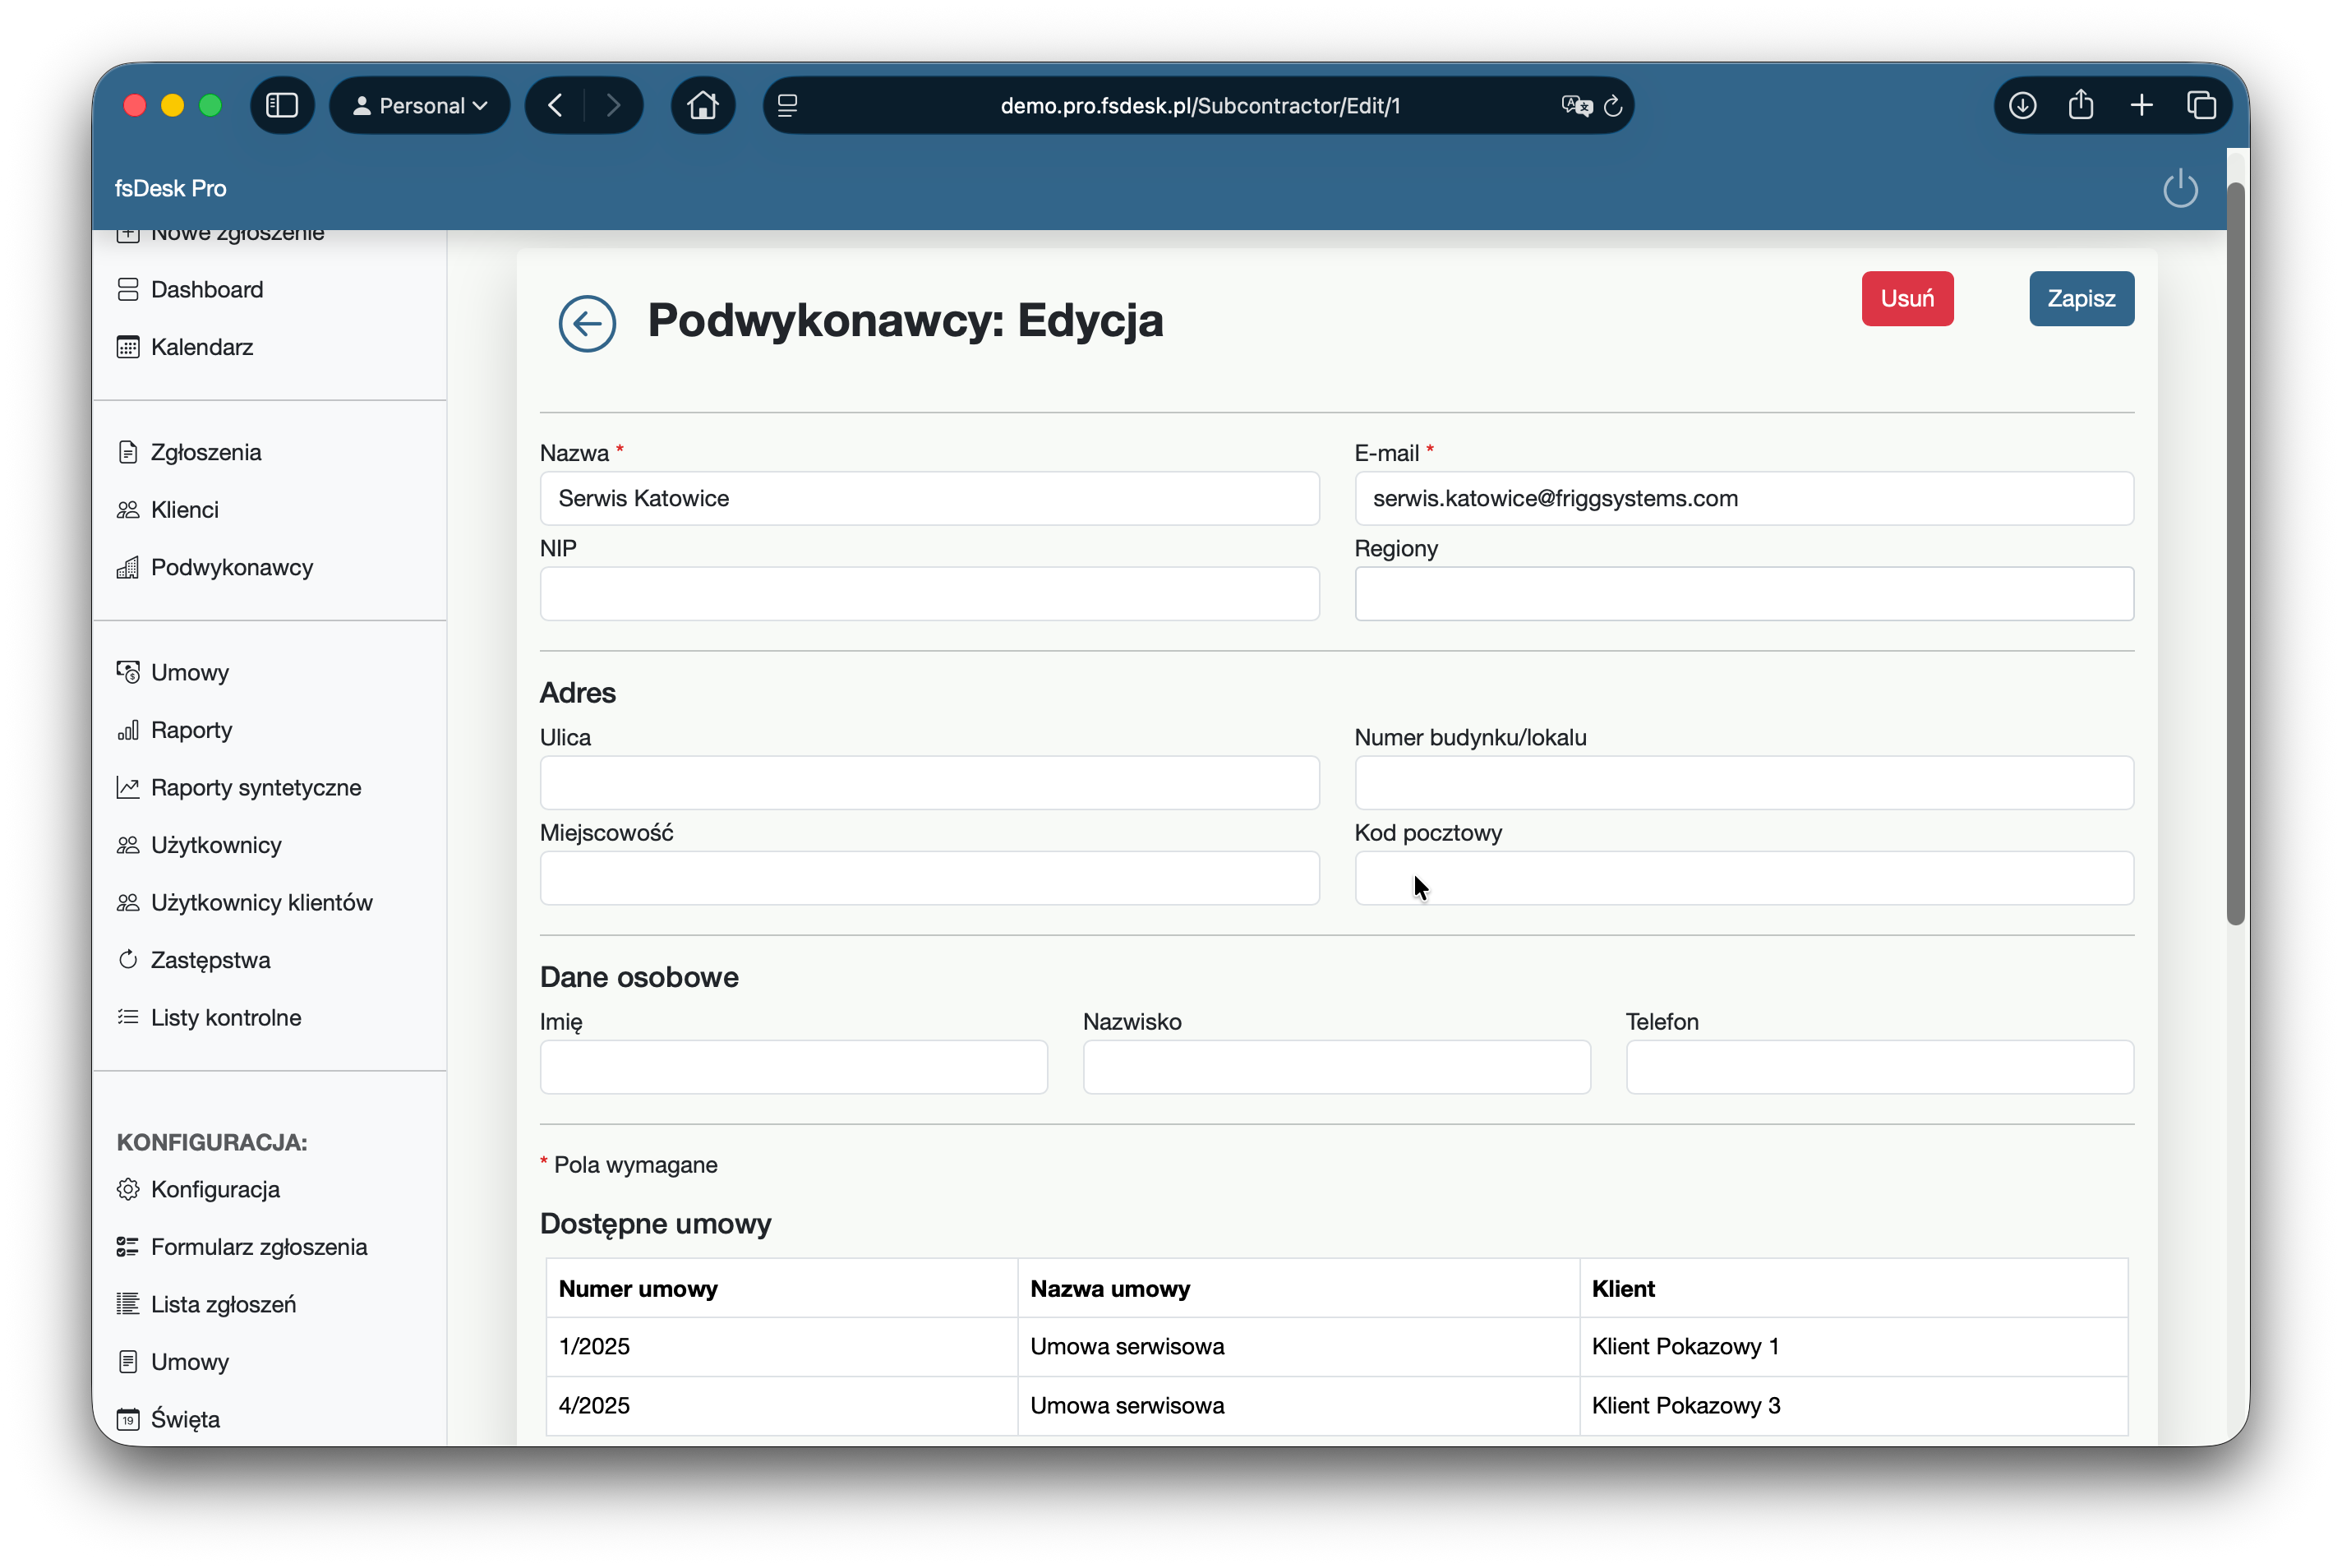Click the home icon in toolbar

coord(702,105)
